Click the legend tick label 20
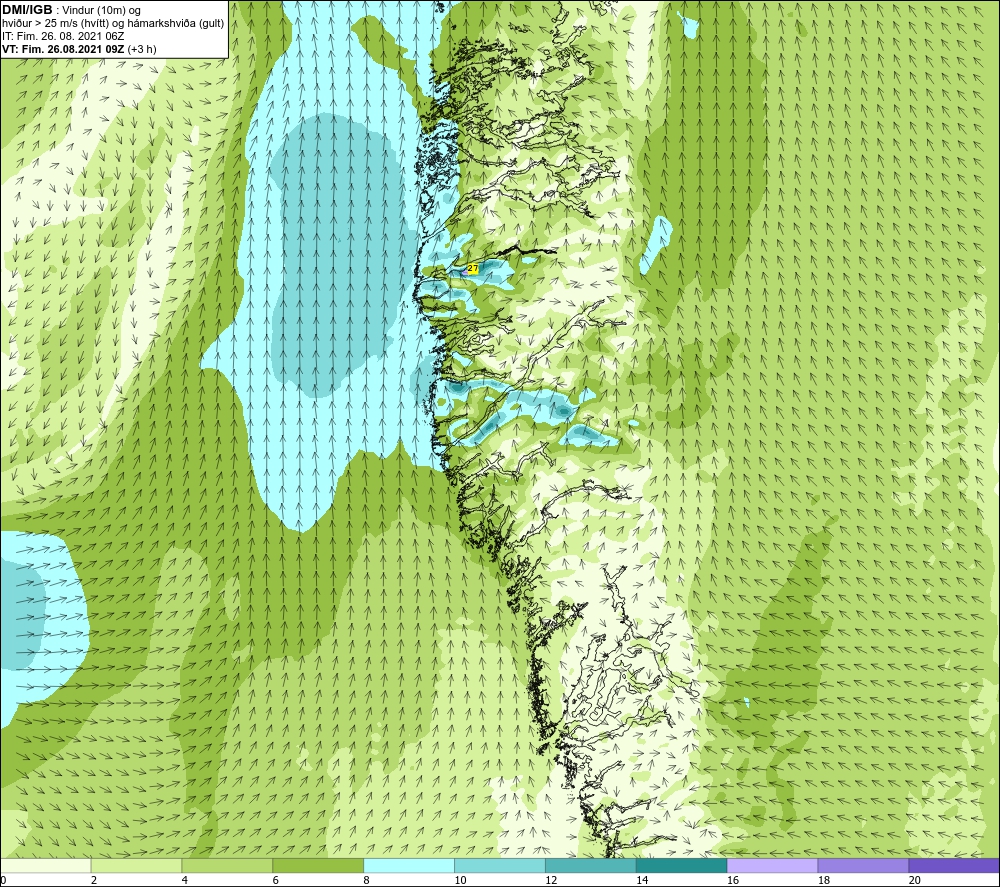The height and width of the screenshot is (887, 1000). [x=915, y=880]
